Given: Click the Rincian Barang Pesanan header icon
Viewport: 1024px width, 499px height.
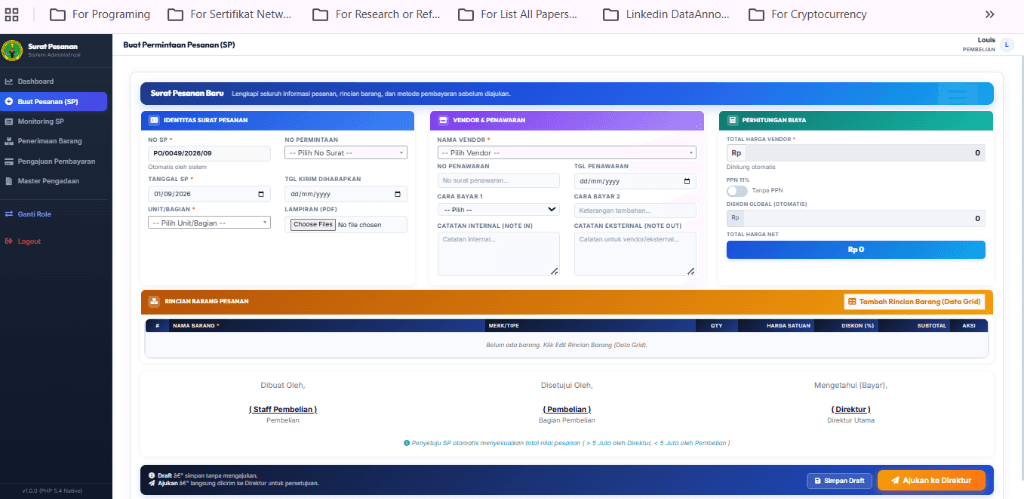Looking at the screenshot, I should click(x=154, y=302).
